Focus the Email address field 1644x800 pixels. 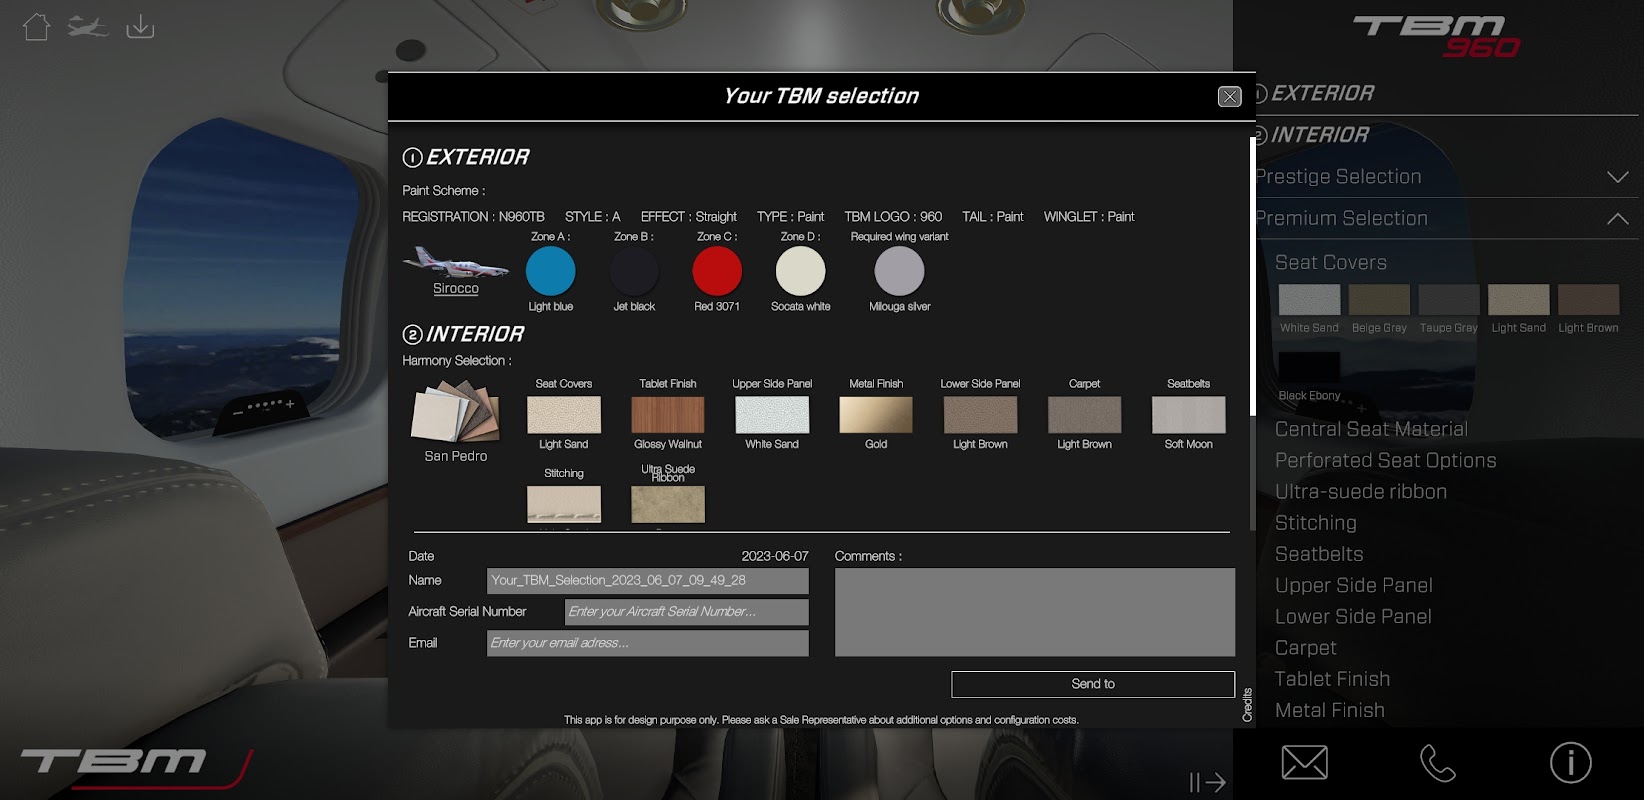click(648, 643)
